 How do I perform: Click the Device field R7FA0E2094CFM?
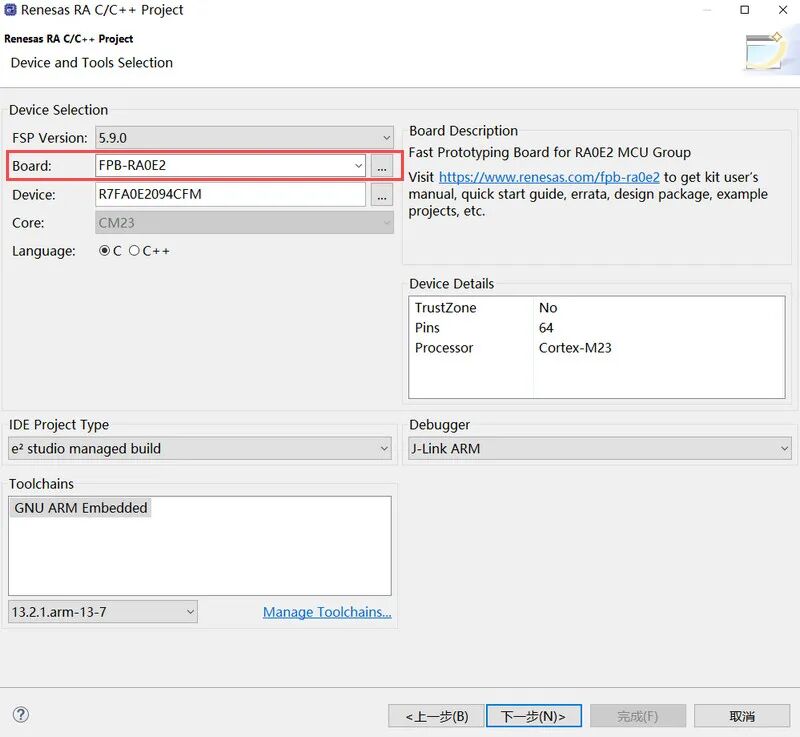click(231, 194)
